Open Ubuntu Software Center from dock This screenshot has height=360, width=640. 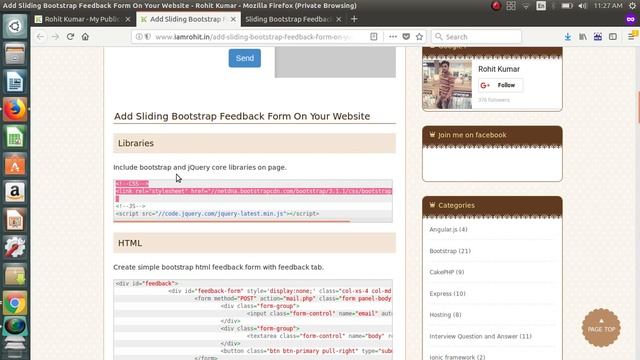coord(15,165)
